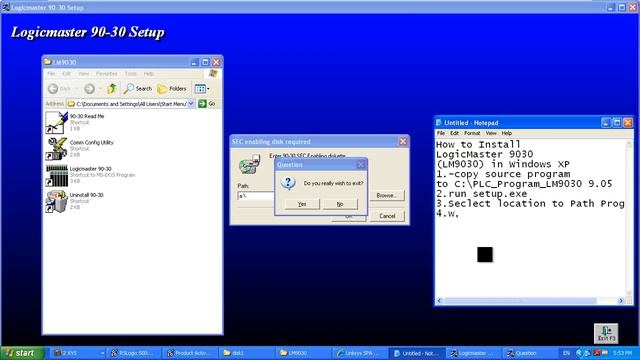Click Notepad's scroll-left arrow
The image size is (640, 360).
click(440, 301)
